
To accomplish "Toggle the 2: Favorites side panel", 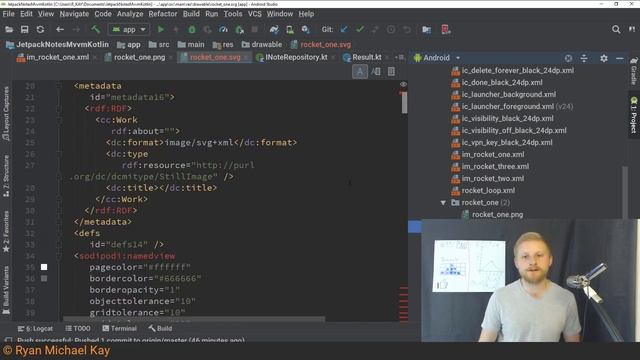I will [6, 232].
